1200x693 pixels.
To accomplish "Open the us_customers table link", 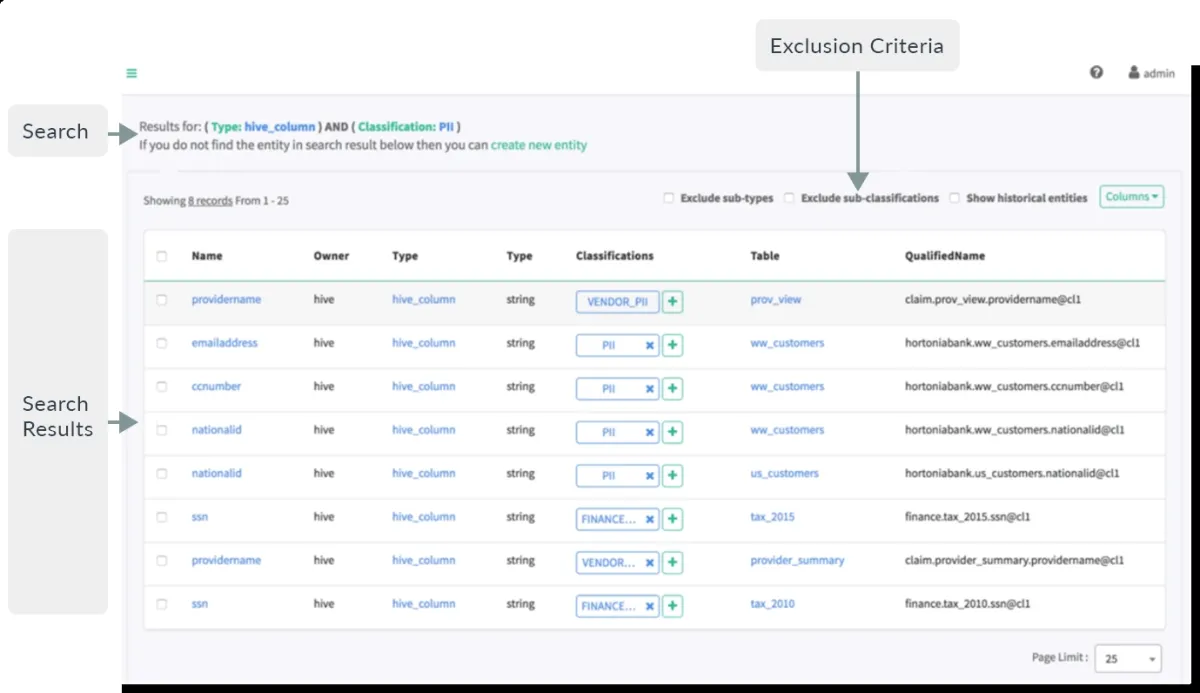I will pos(784,473).
